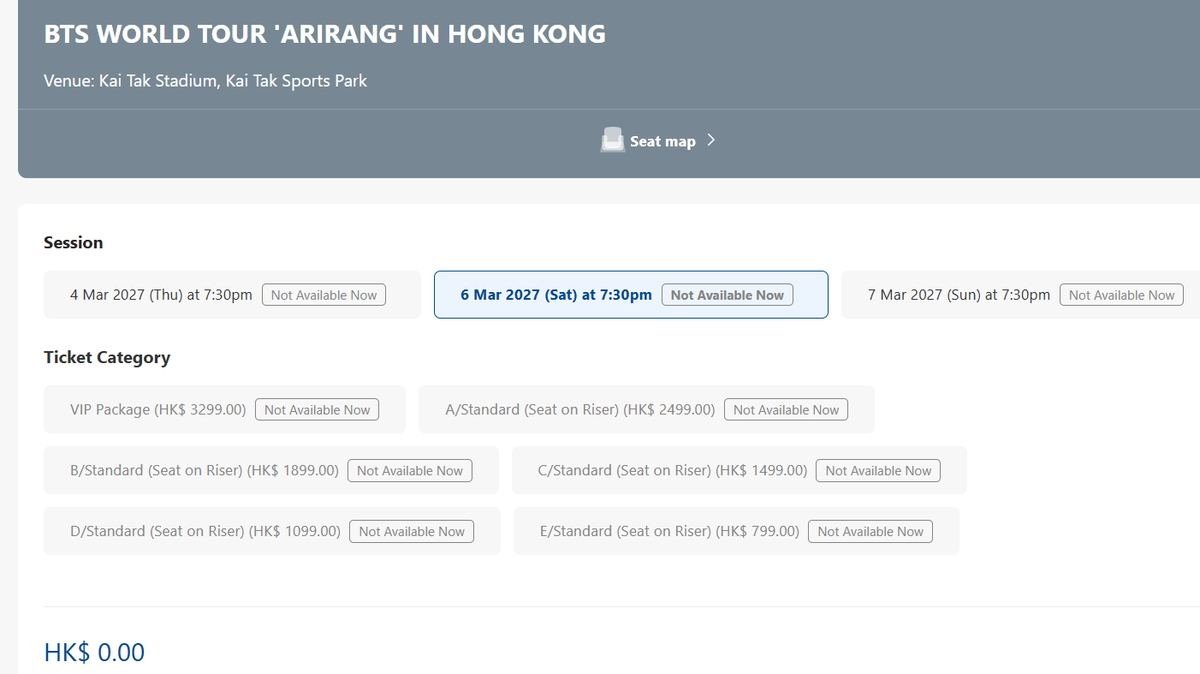Click the Session heading
The image size is (1200, 674).
pyautogui.click(x=73, y=243)
